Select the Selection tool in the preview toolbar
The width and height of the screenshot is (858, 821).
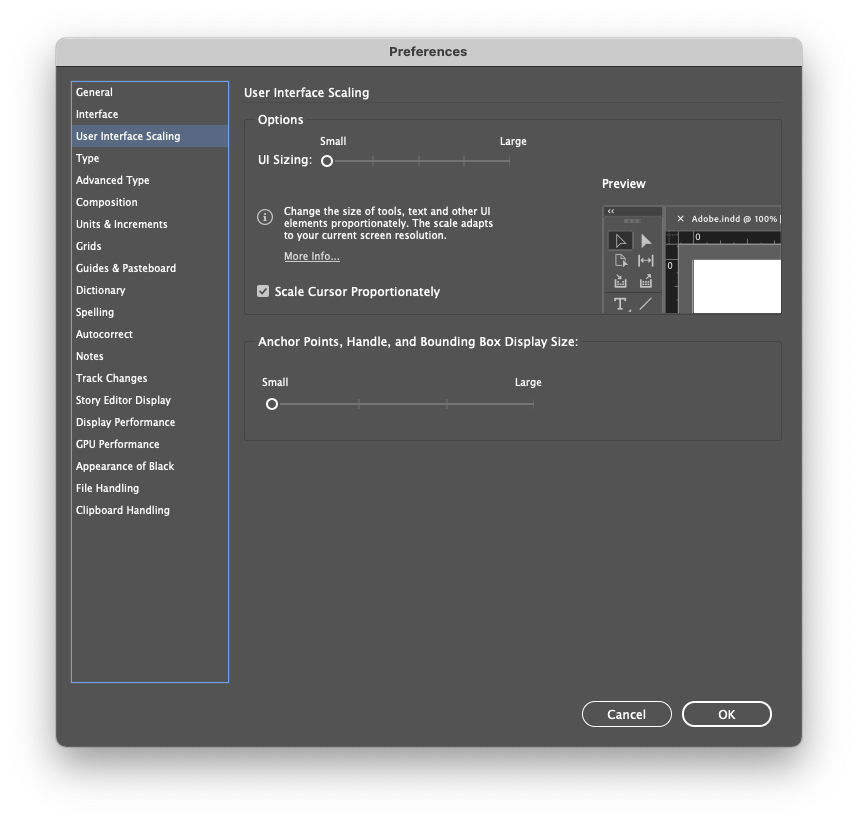coord(621,240)
